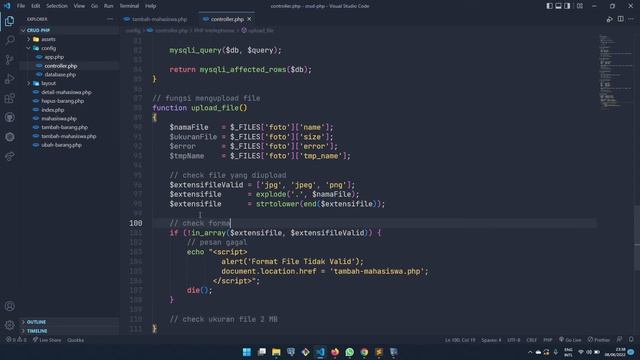Open the notifications bell in the status bar
Screen dimensions: 640x360
(631, 340)
